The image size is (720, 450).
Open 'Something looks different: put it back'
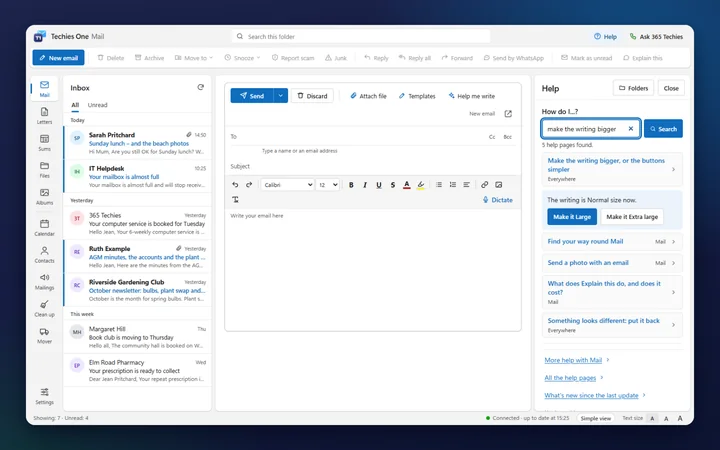click(x=612, y=325)
